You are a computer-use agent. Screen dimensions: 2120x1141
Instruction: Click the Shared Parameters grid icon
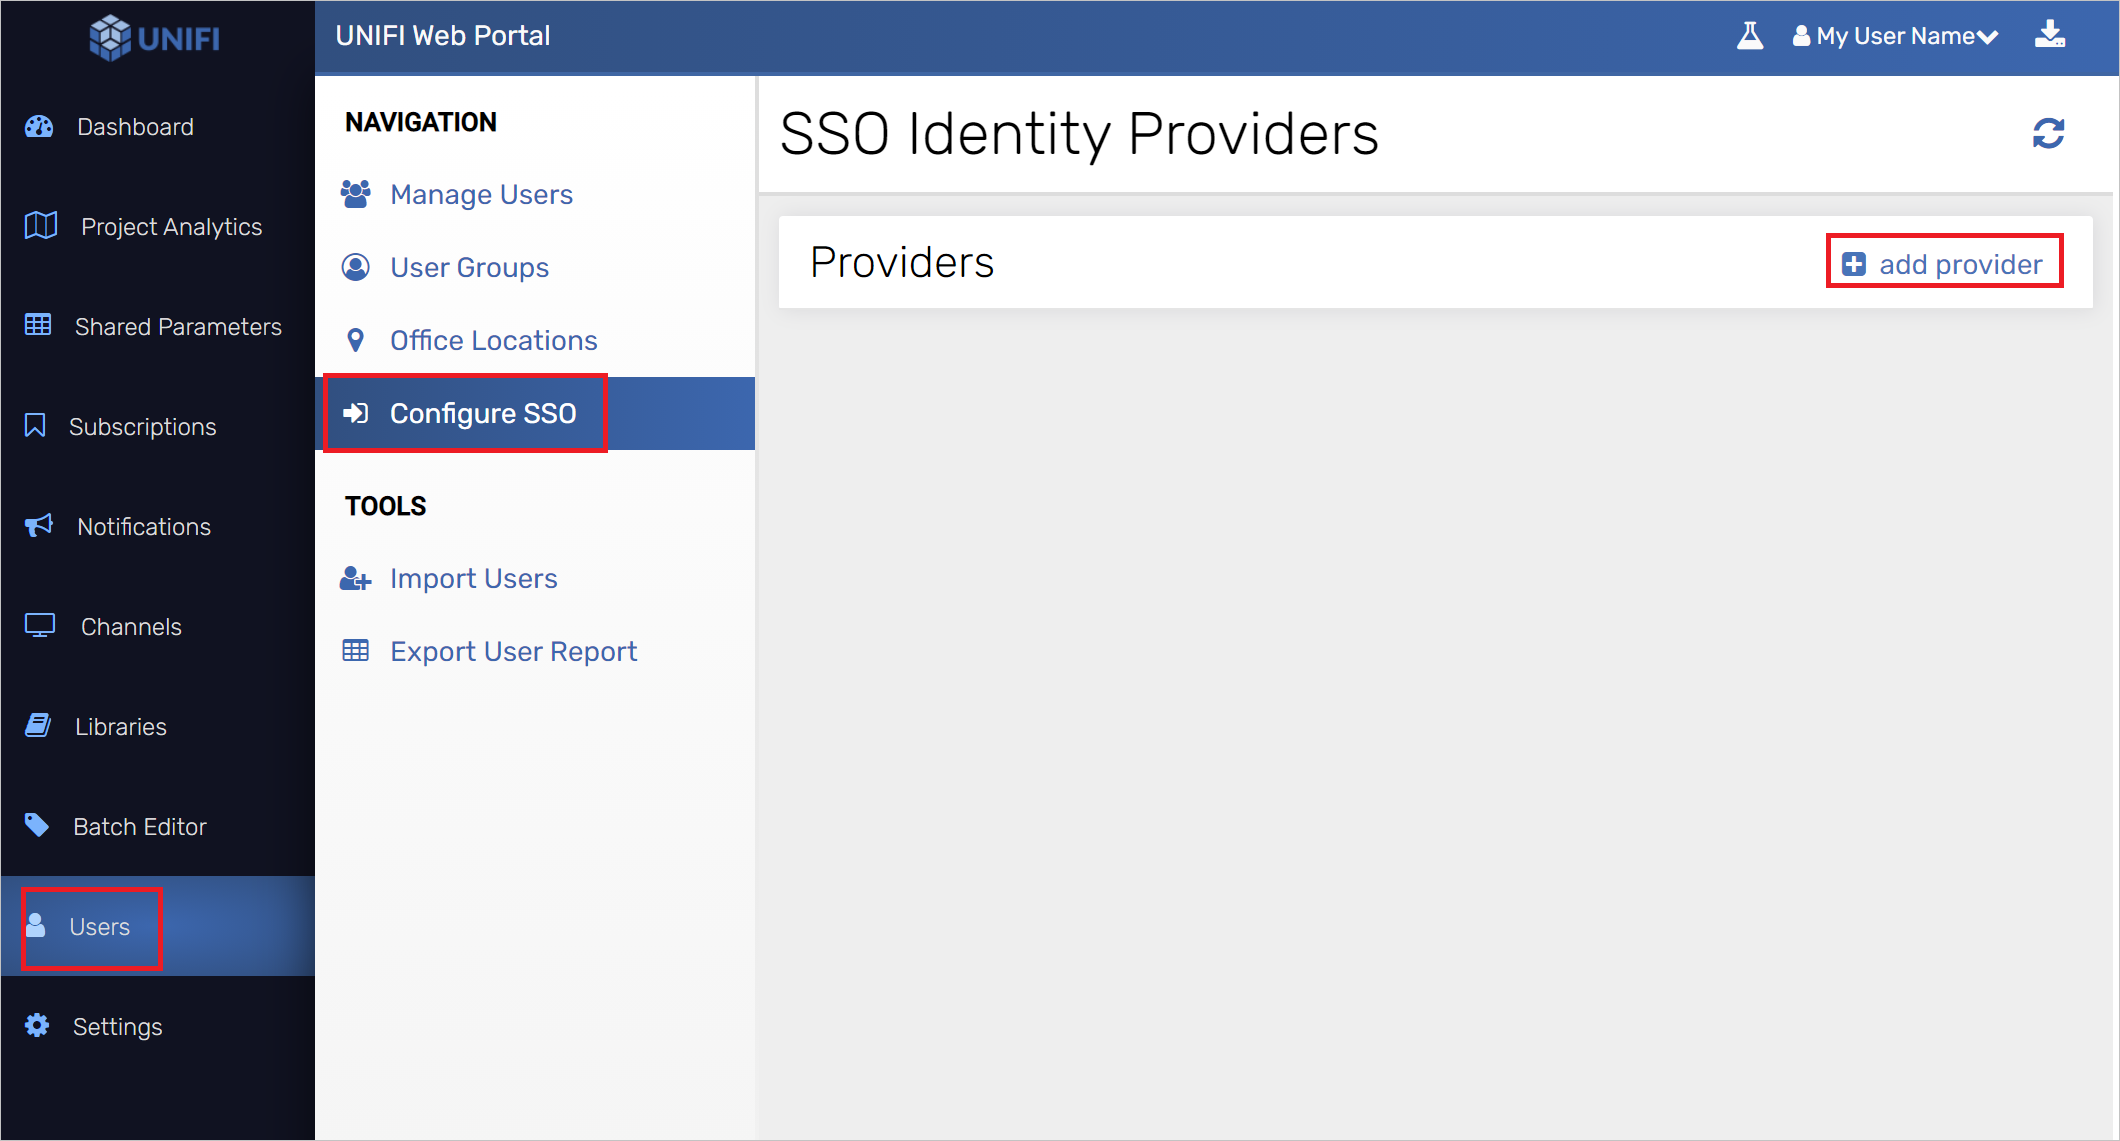pos(37,326)
